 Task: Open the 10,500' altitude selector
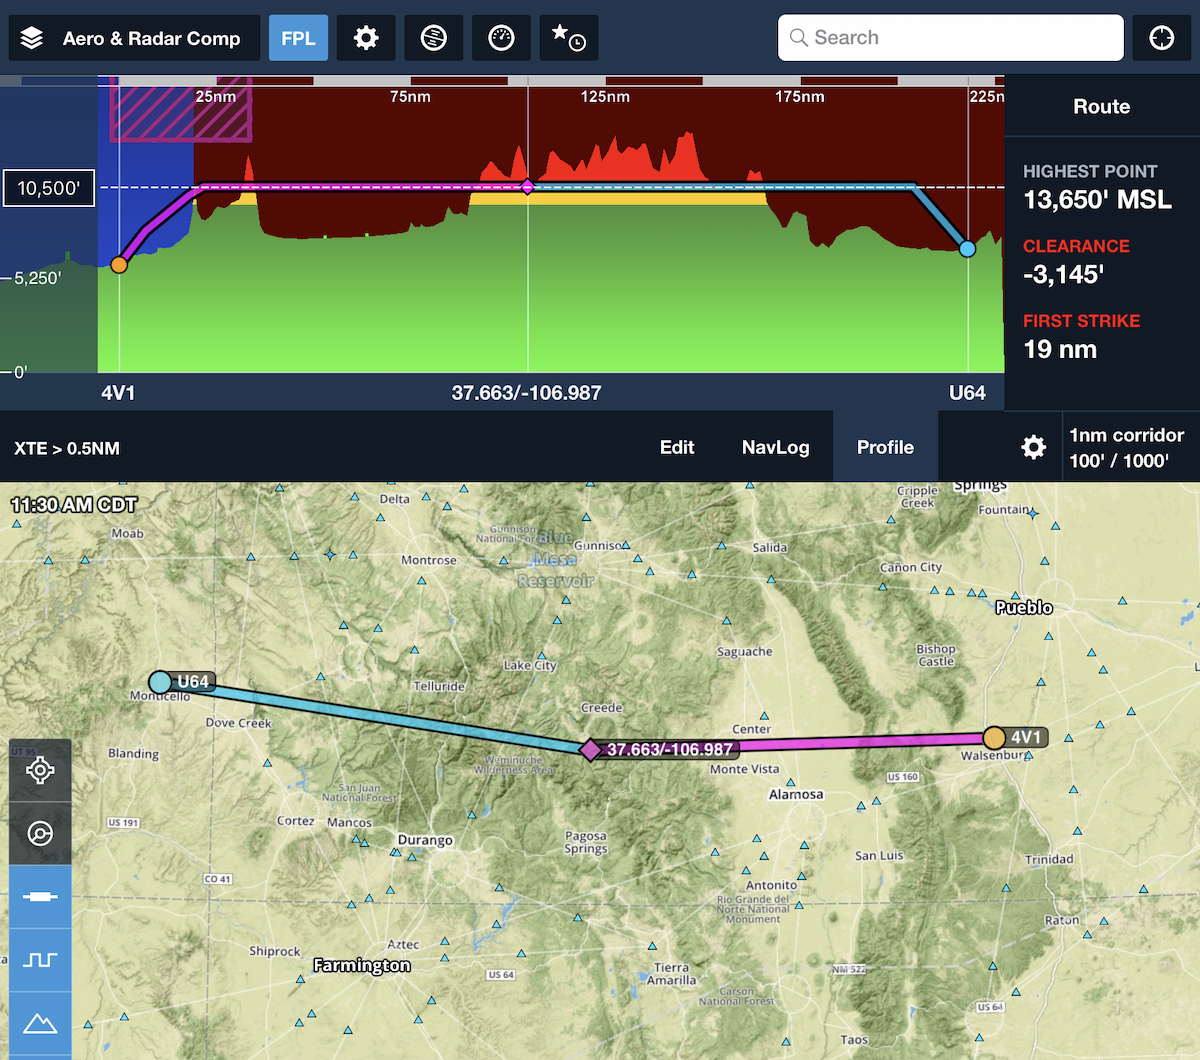click(x=49, y=188)
